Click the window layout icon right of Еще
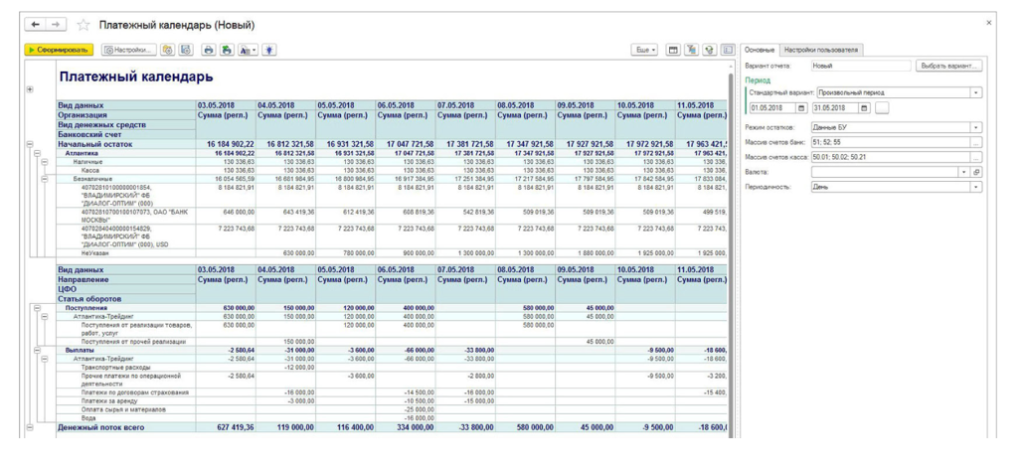This screenshot has height=470, width=1024. [x=673, y=50]
